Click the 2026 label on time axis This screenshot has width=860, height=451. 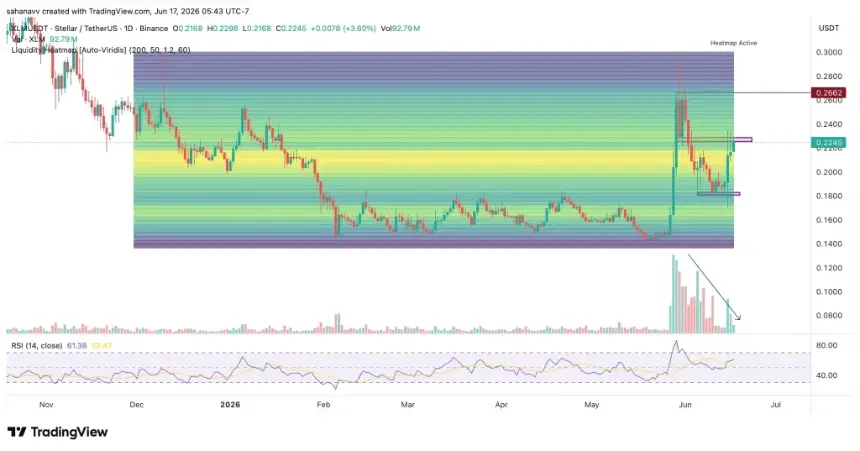(230, 404)
